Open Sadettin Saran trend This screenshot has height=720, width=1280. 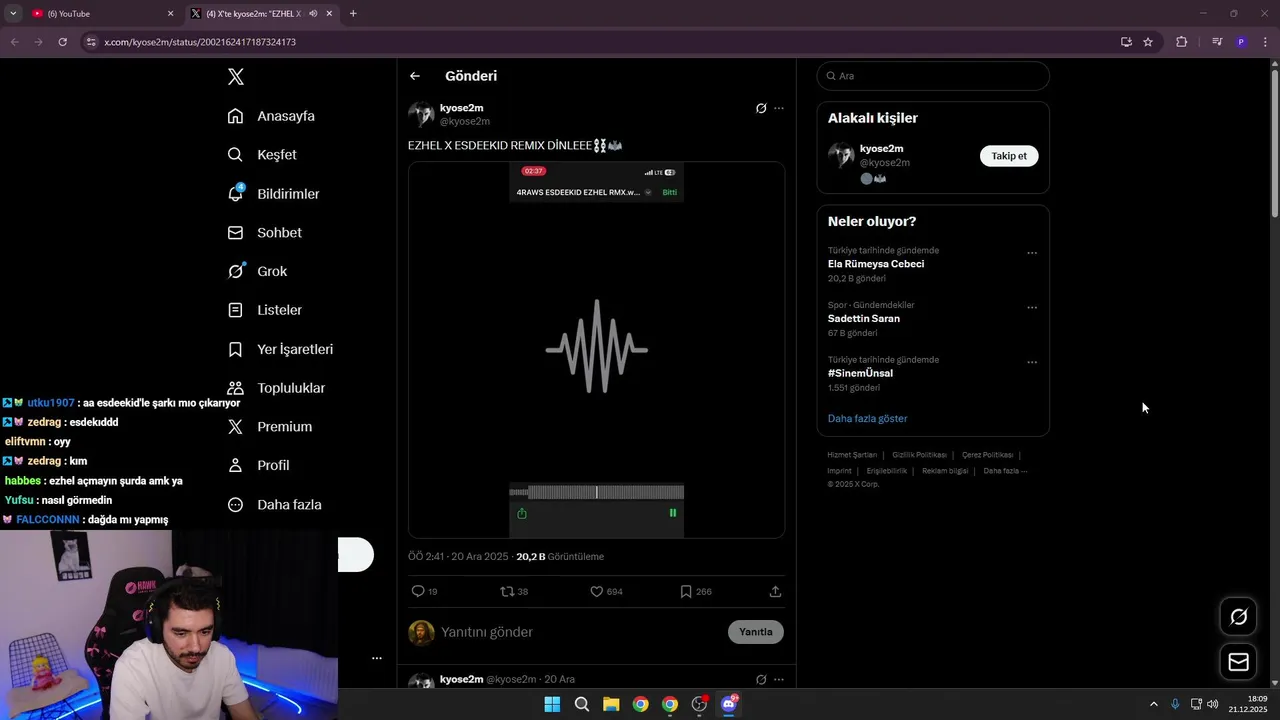tap(864, 319)
